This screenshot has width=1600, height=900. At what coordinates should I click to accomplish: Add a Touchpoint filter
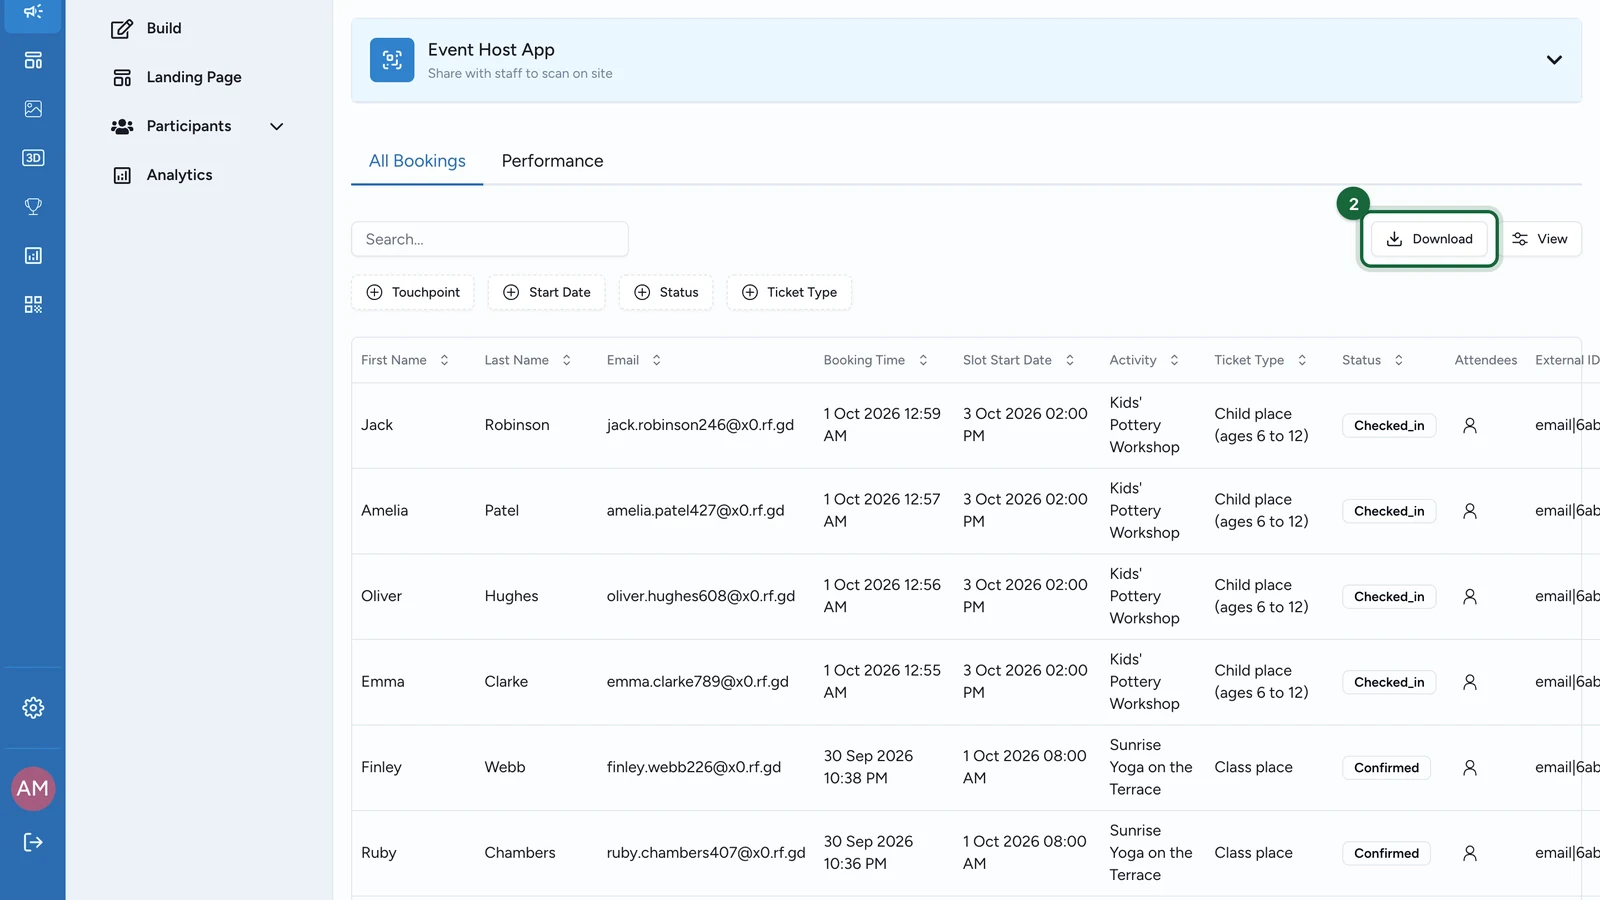tap(413, 293)
